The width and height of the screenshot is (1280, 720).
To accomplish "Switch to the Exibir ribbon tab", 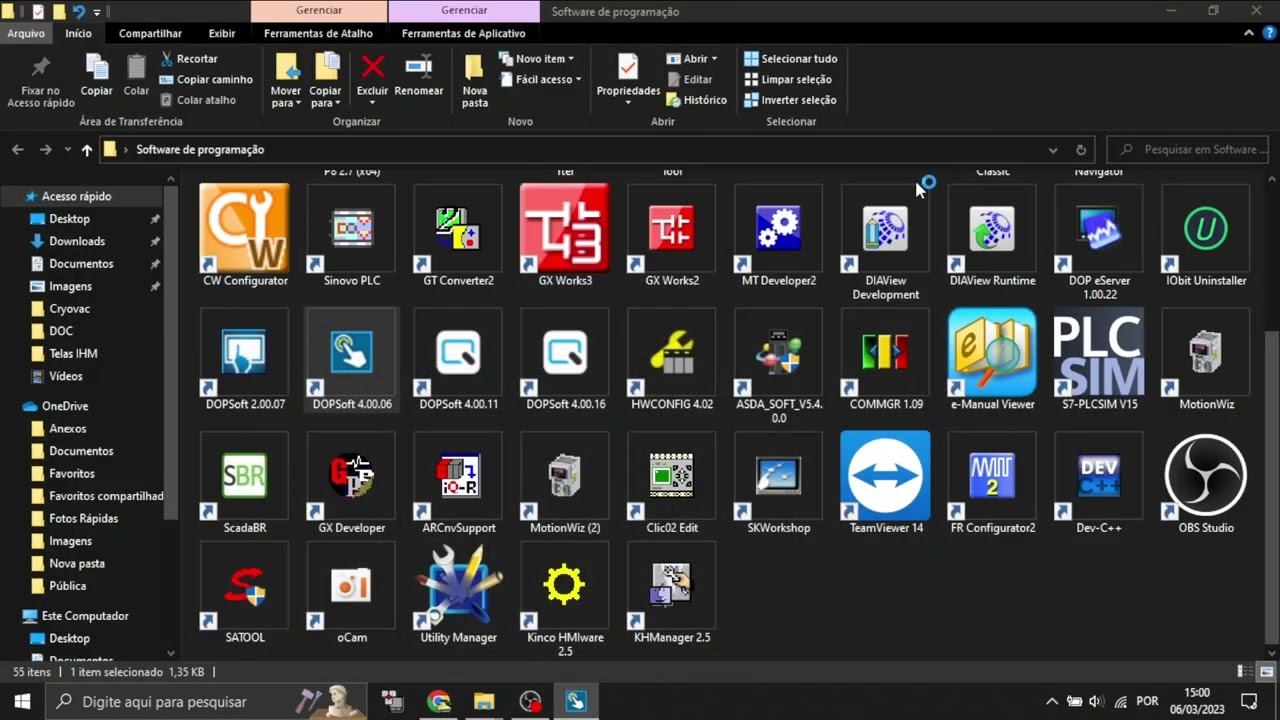I will click(222, 33).
